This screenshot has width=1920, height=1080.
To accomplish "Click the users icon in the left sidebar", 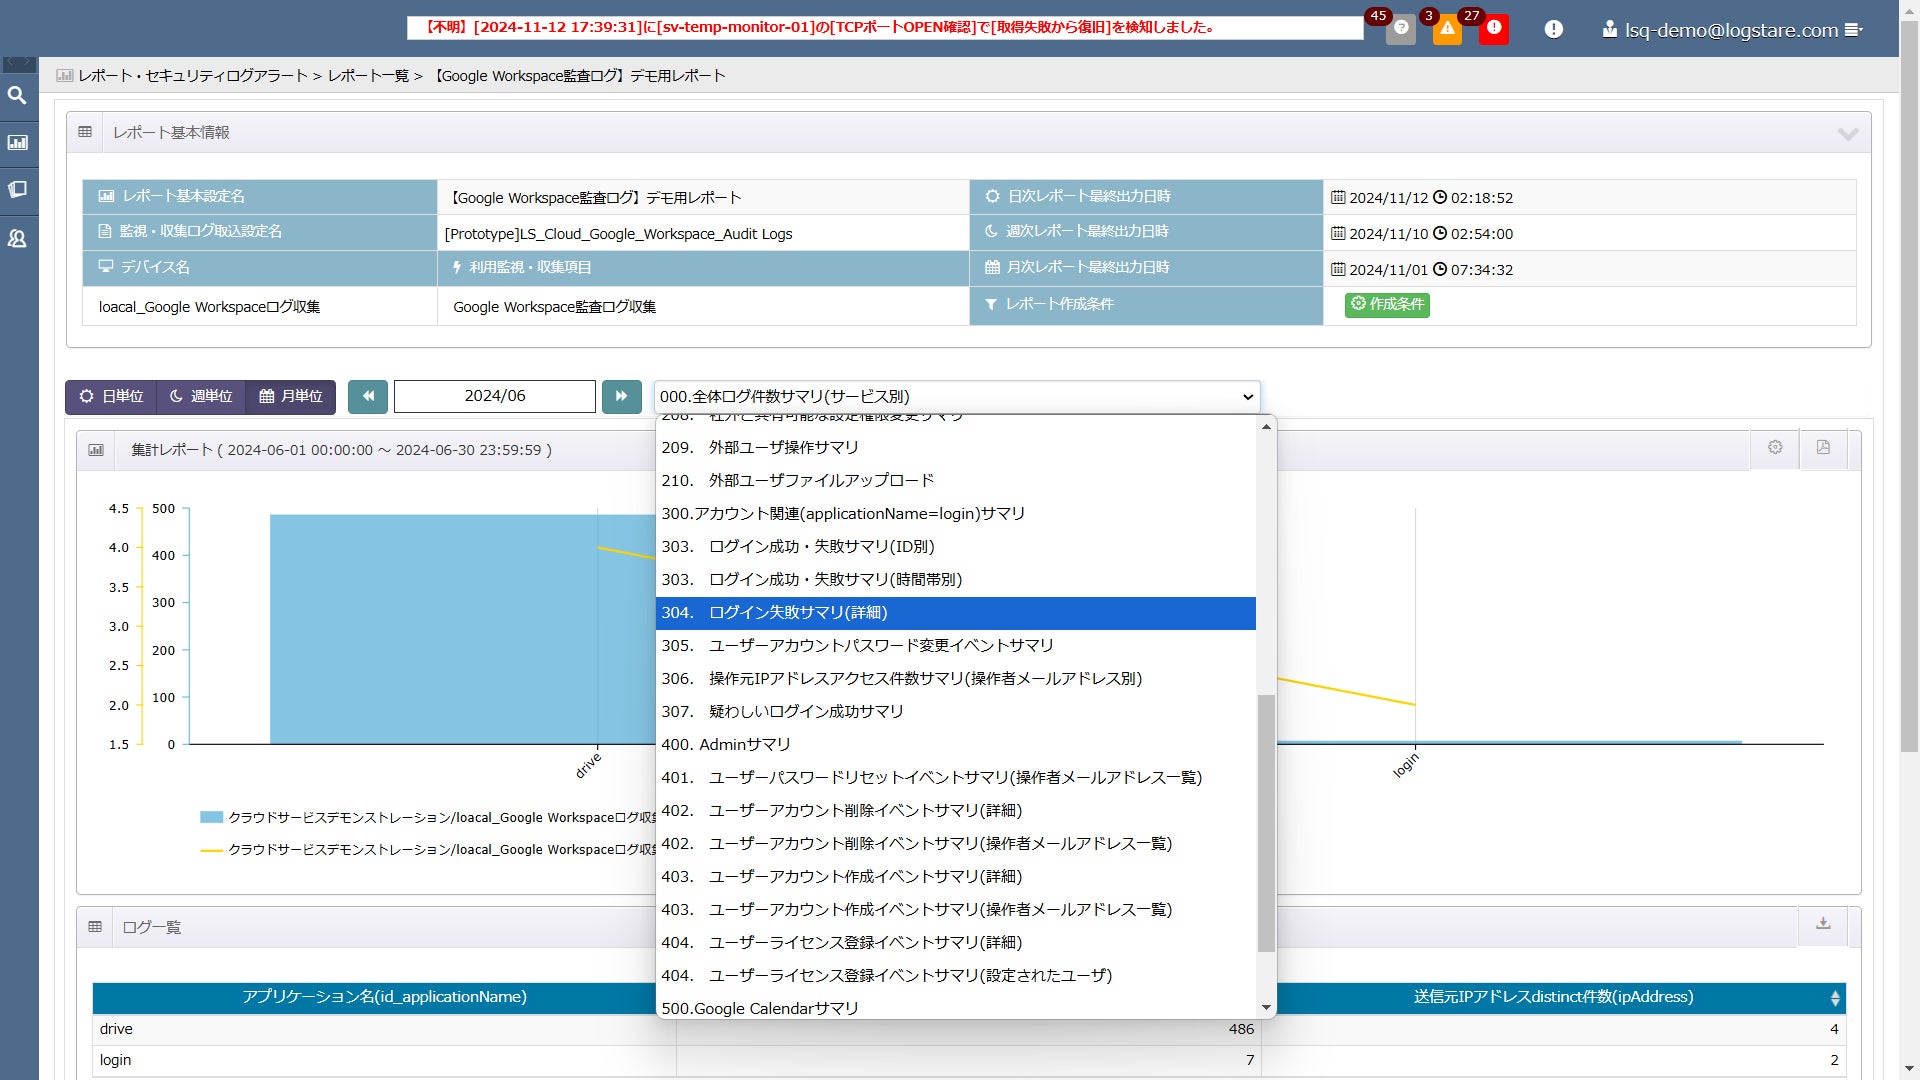I will [17, 239].
